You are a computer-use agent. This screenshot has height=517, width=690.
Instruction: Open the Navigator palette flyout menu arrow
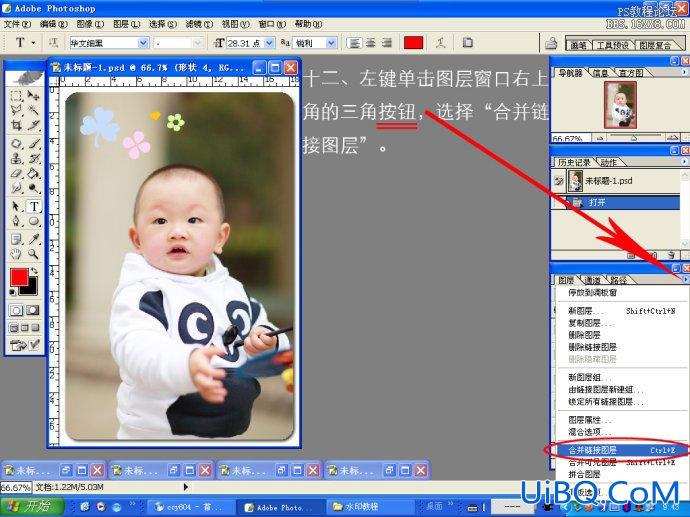[684, 72]
